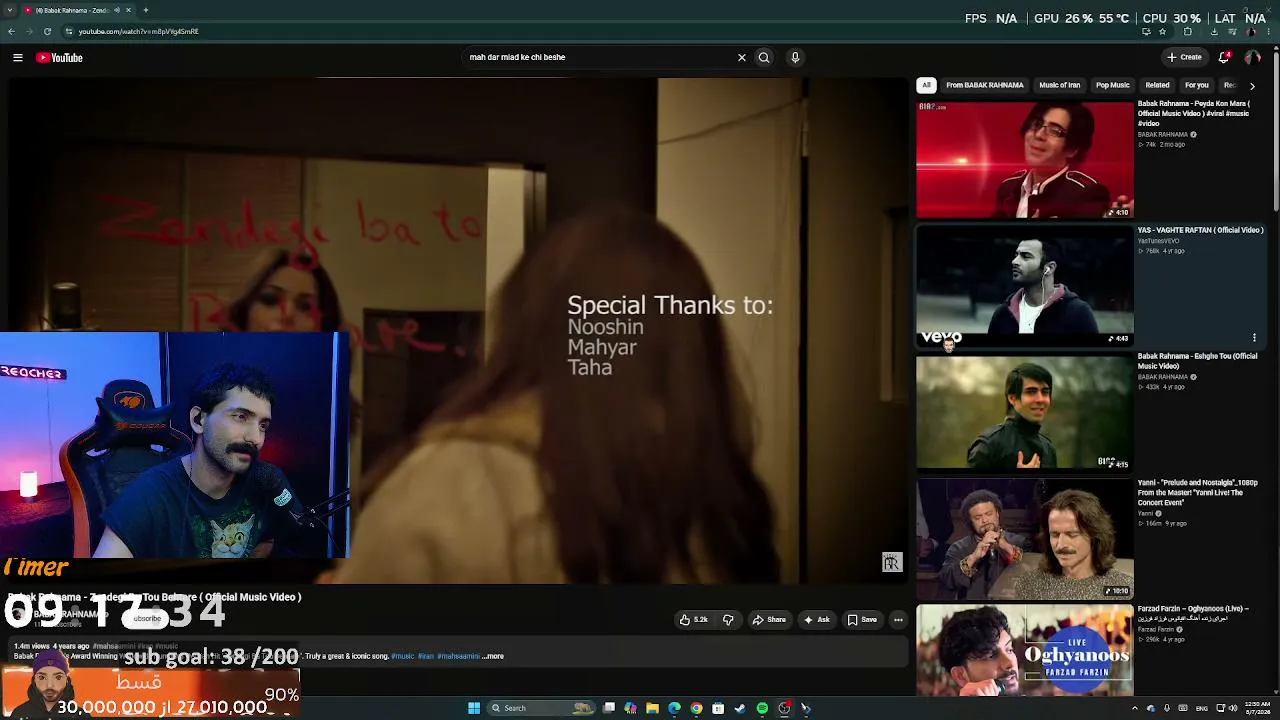
Task: Open the browser tab search dropdown
Action: coord(11,10)
